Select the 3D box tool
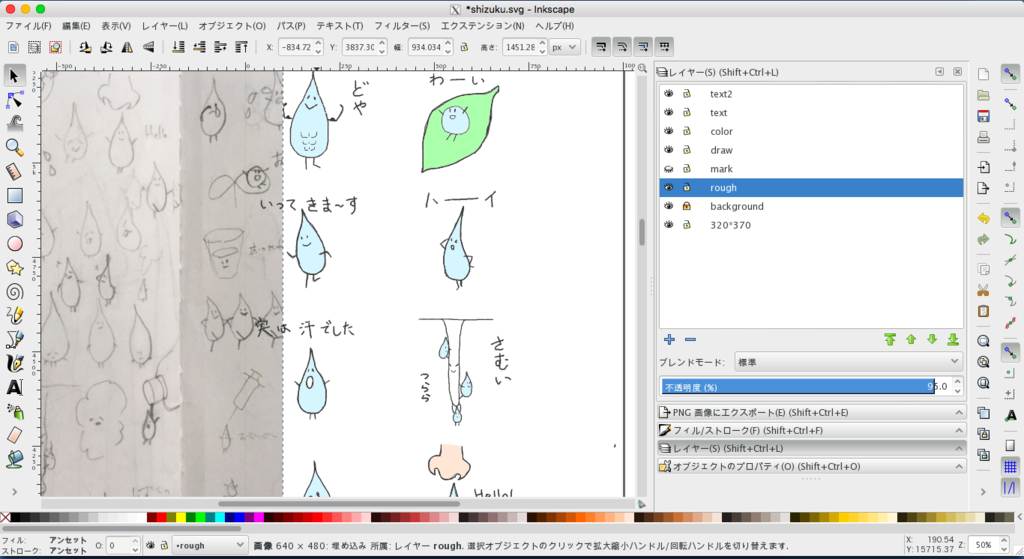Image resolution: width=1024 pixels, height=559 pixels. 14,219
